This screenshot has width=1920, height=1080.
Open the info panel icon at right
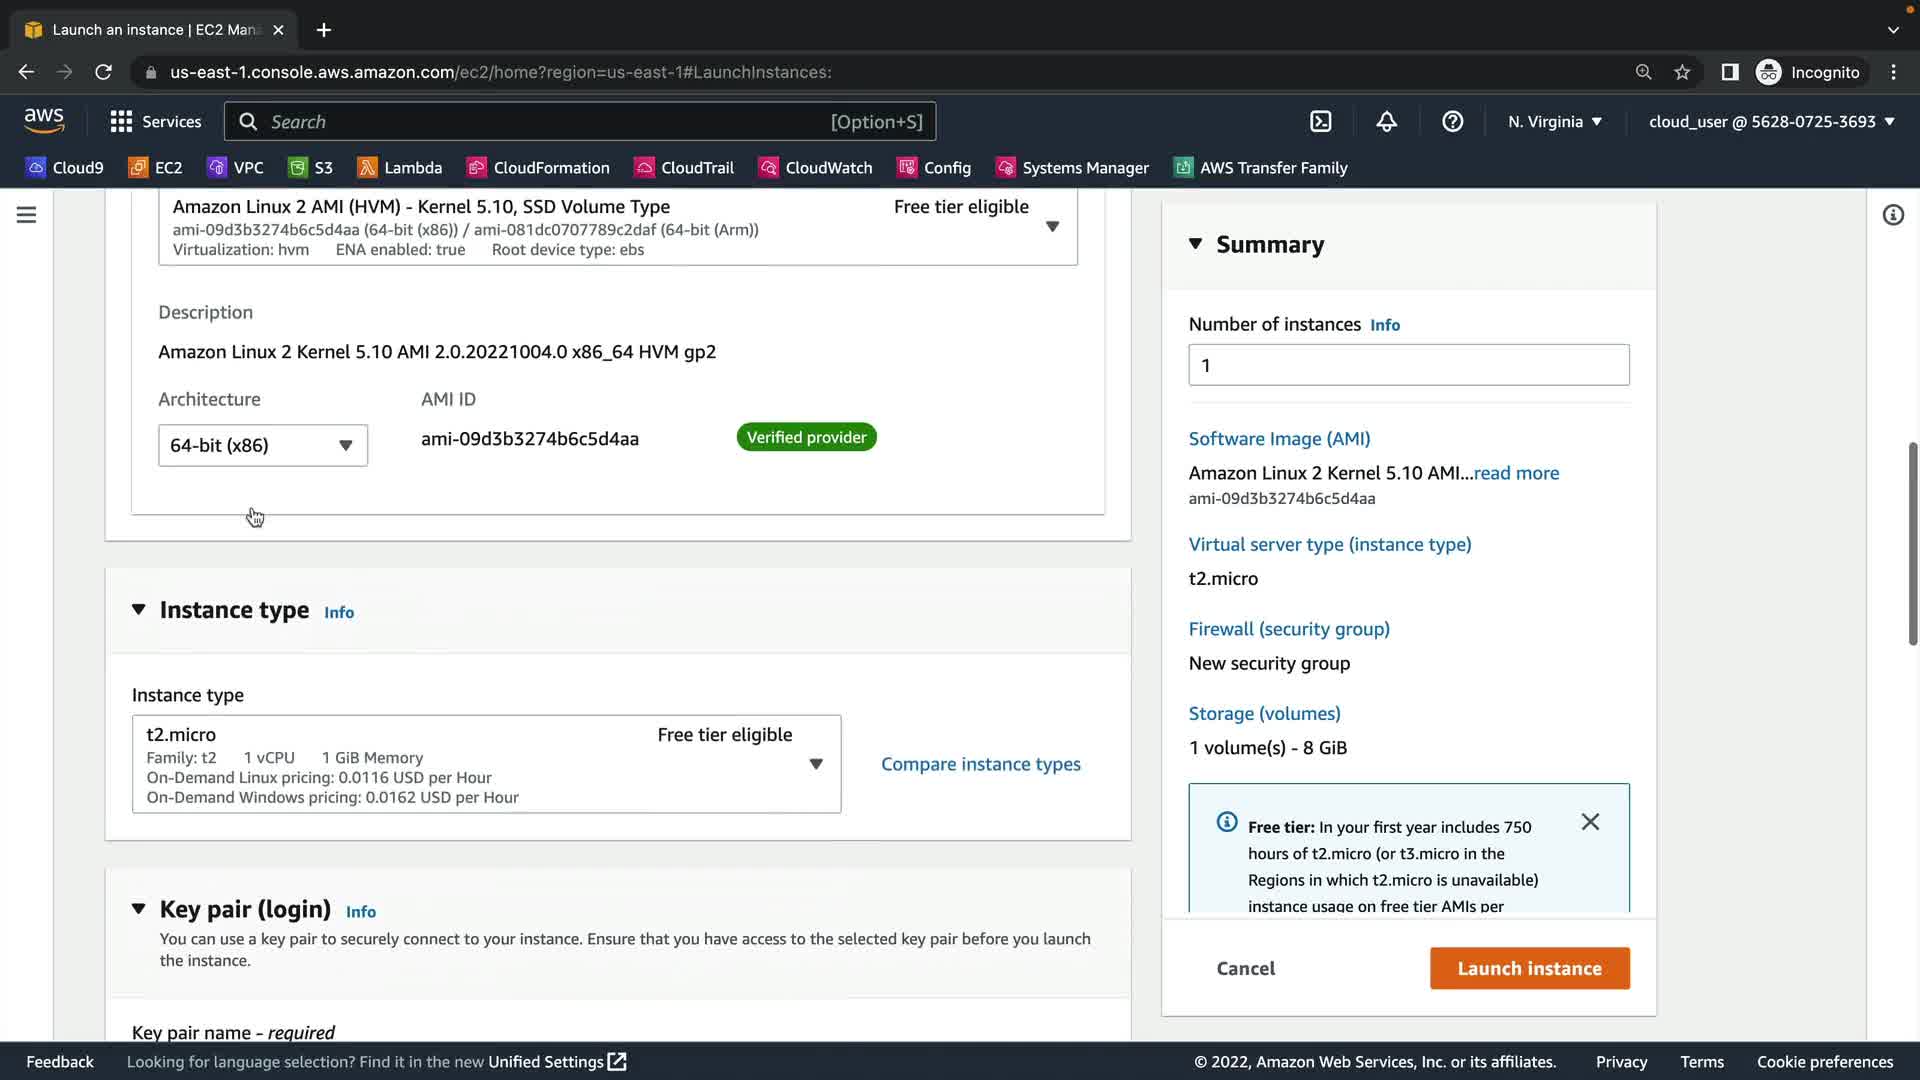pos(1892,215)
